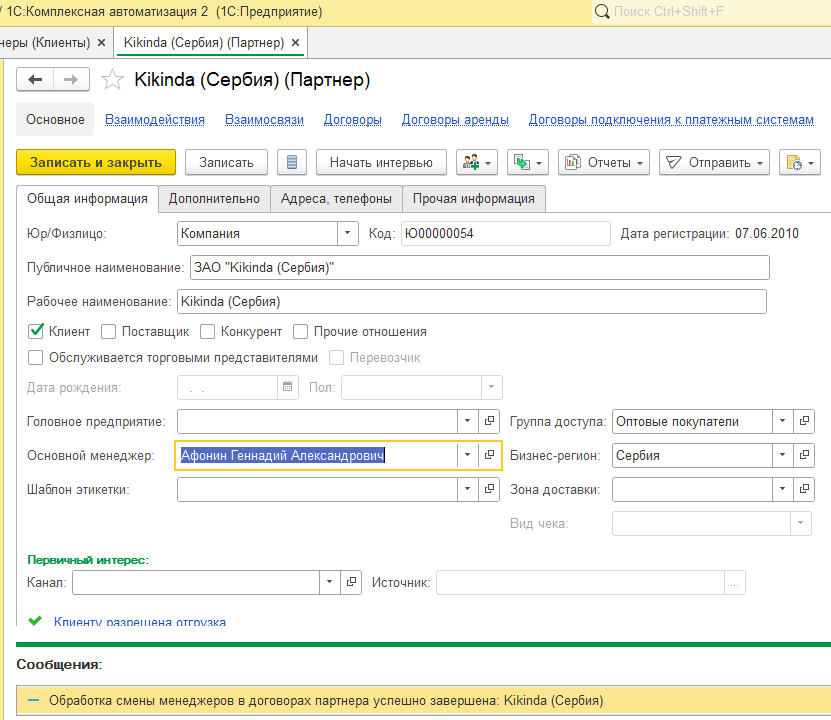Click the Записать button
The width and height of the screenshot is (831, 720).
coord(226,162)
